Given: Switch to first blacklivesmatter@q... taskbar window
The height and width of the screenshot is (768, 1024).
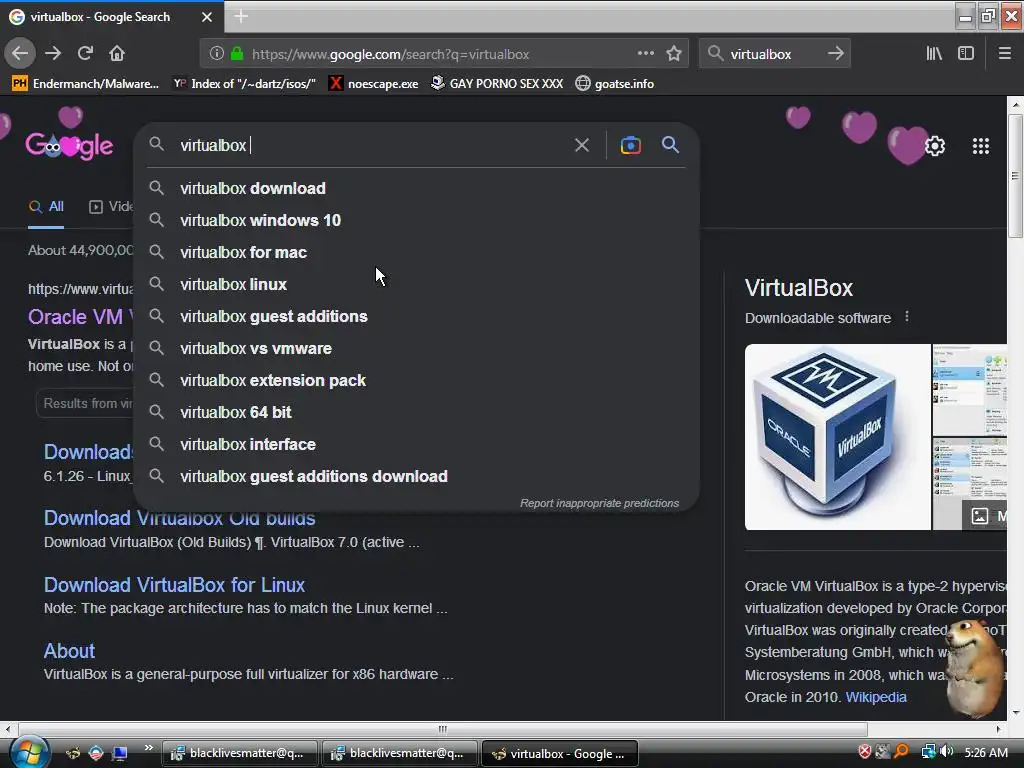Looking at the screenshot, I should coord(239,753).
